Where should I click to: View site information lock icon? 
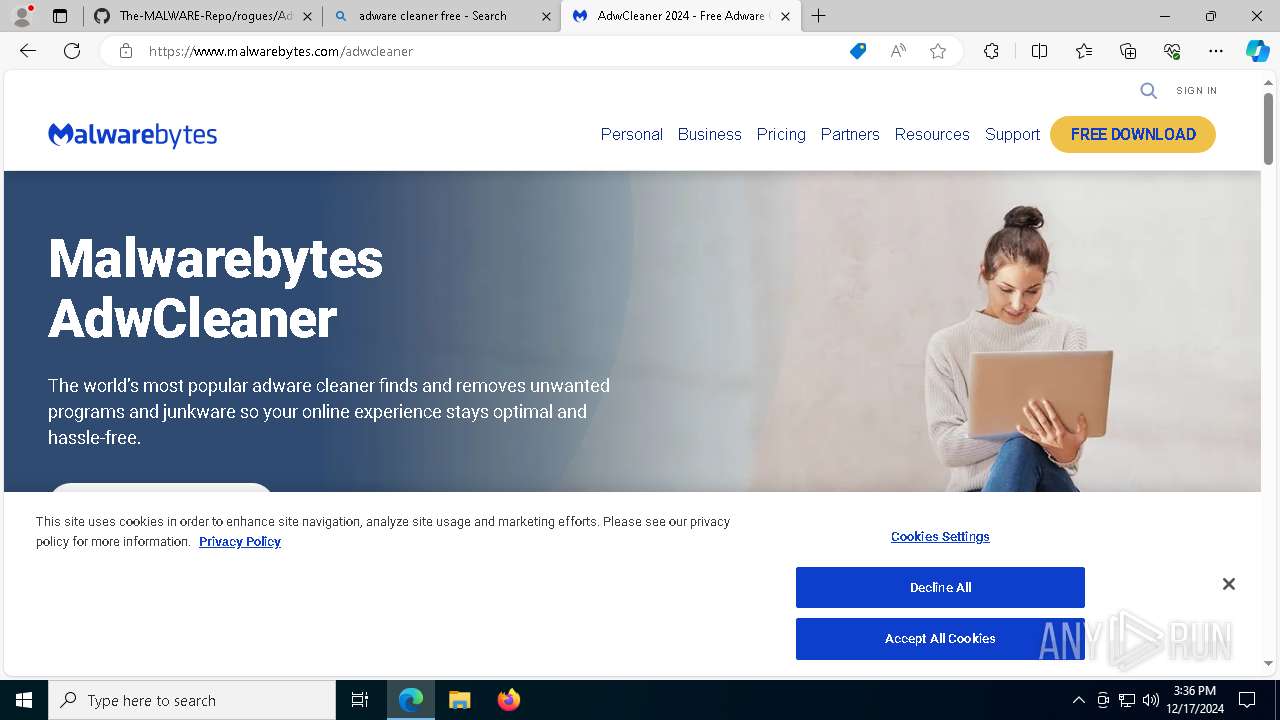coord(126,51)
